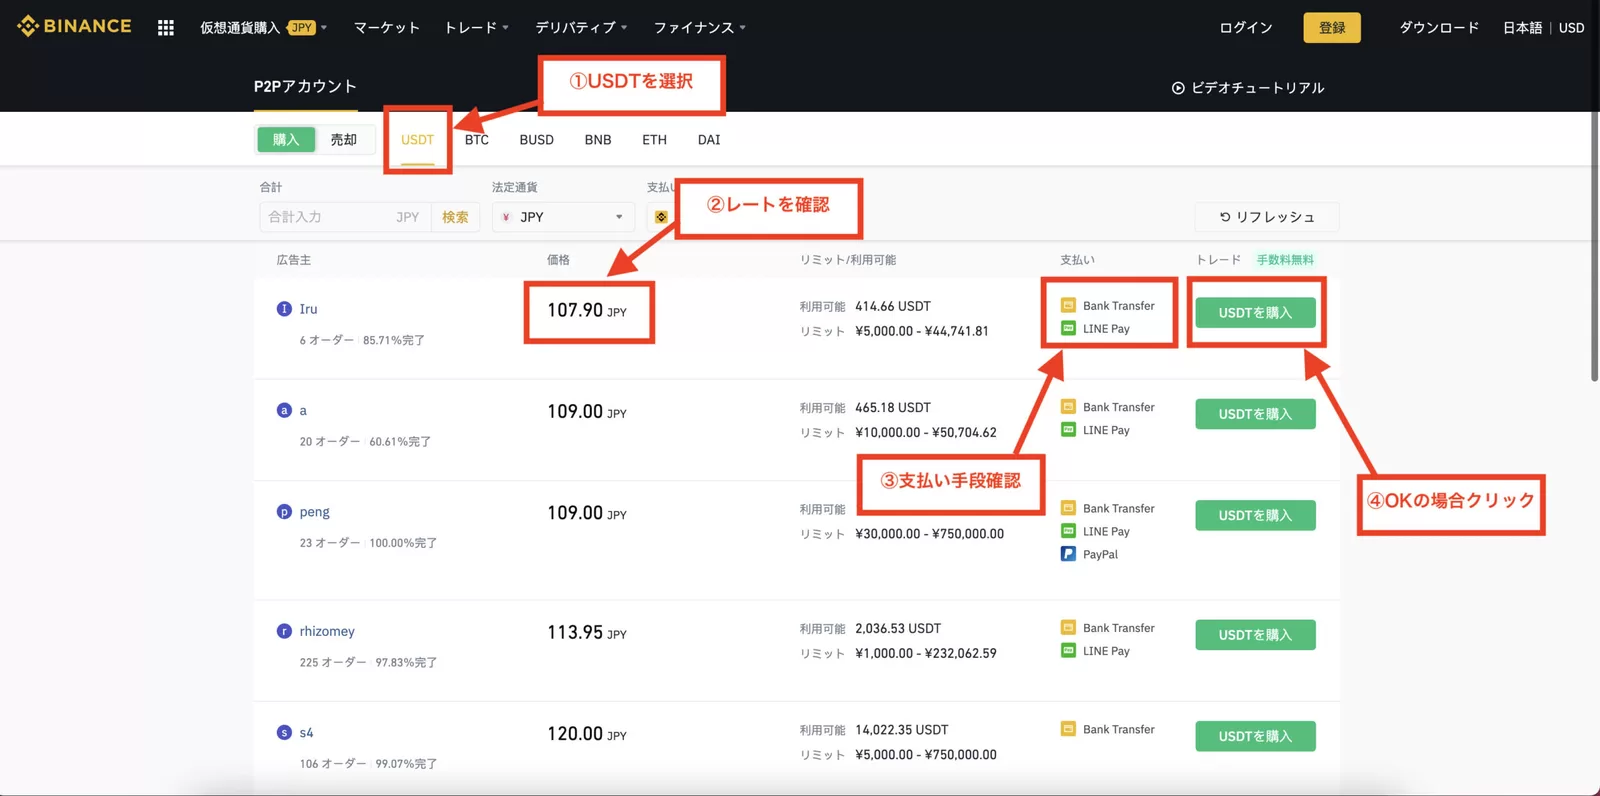Change currency via USD
The width and height of the screenshot is (1600, 796).
coord(1571,28)
